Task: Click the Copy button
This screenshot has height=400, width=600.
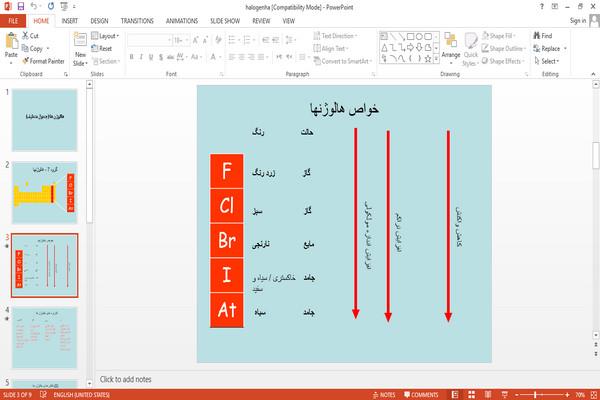Action: [x=36, y=49]
